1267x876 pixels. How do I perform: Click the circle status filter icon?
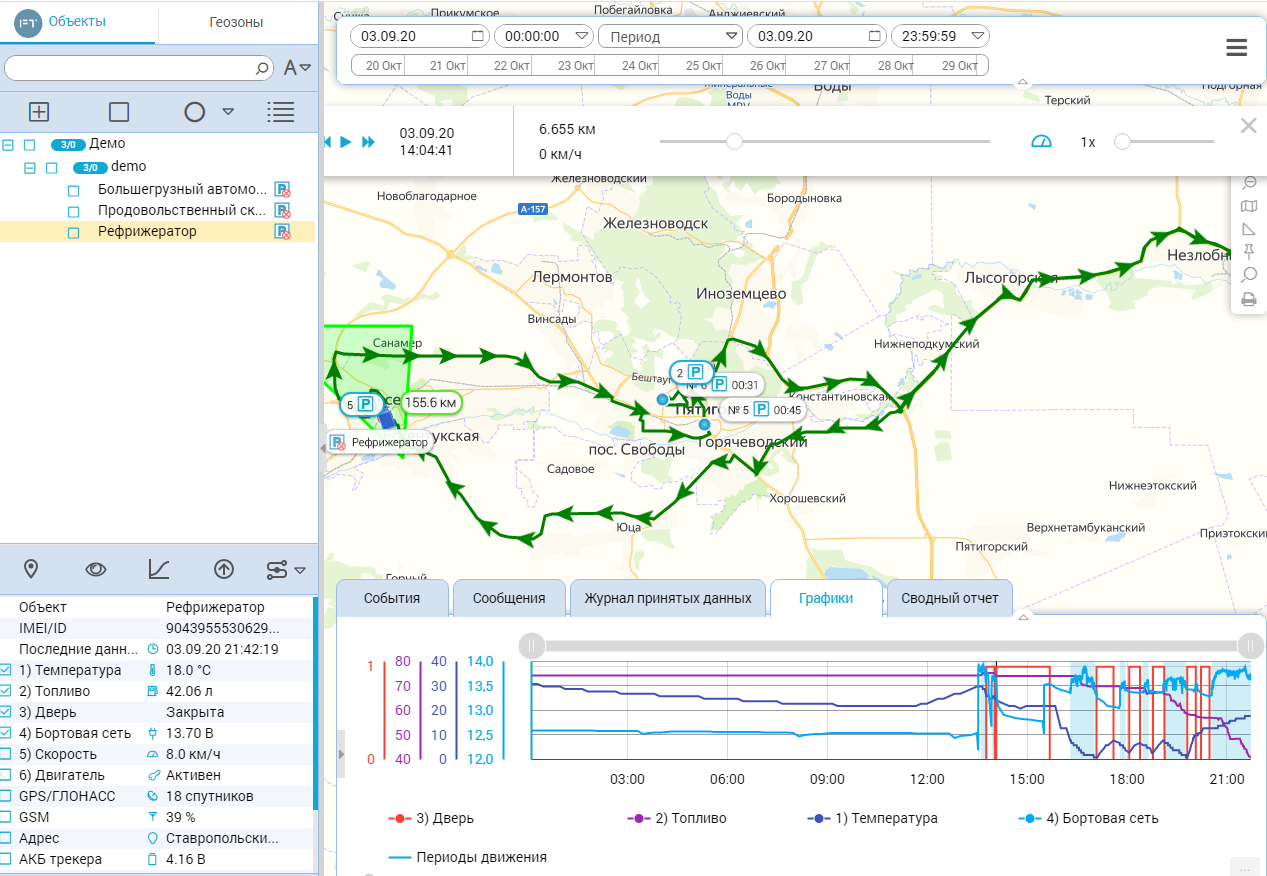pyautogui.click(x=195, y=112)
